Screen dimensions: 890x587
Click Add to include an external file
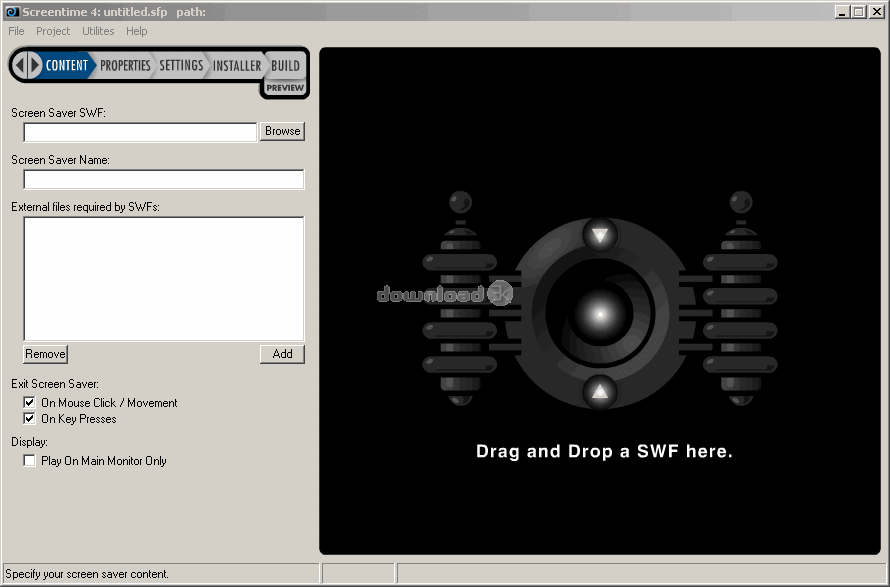(x=282, y=354)
